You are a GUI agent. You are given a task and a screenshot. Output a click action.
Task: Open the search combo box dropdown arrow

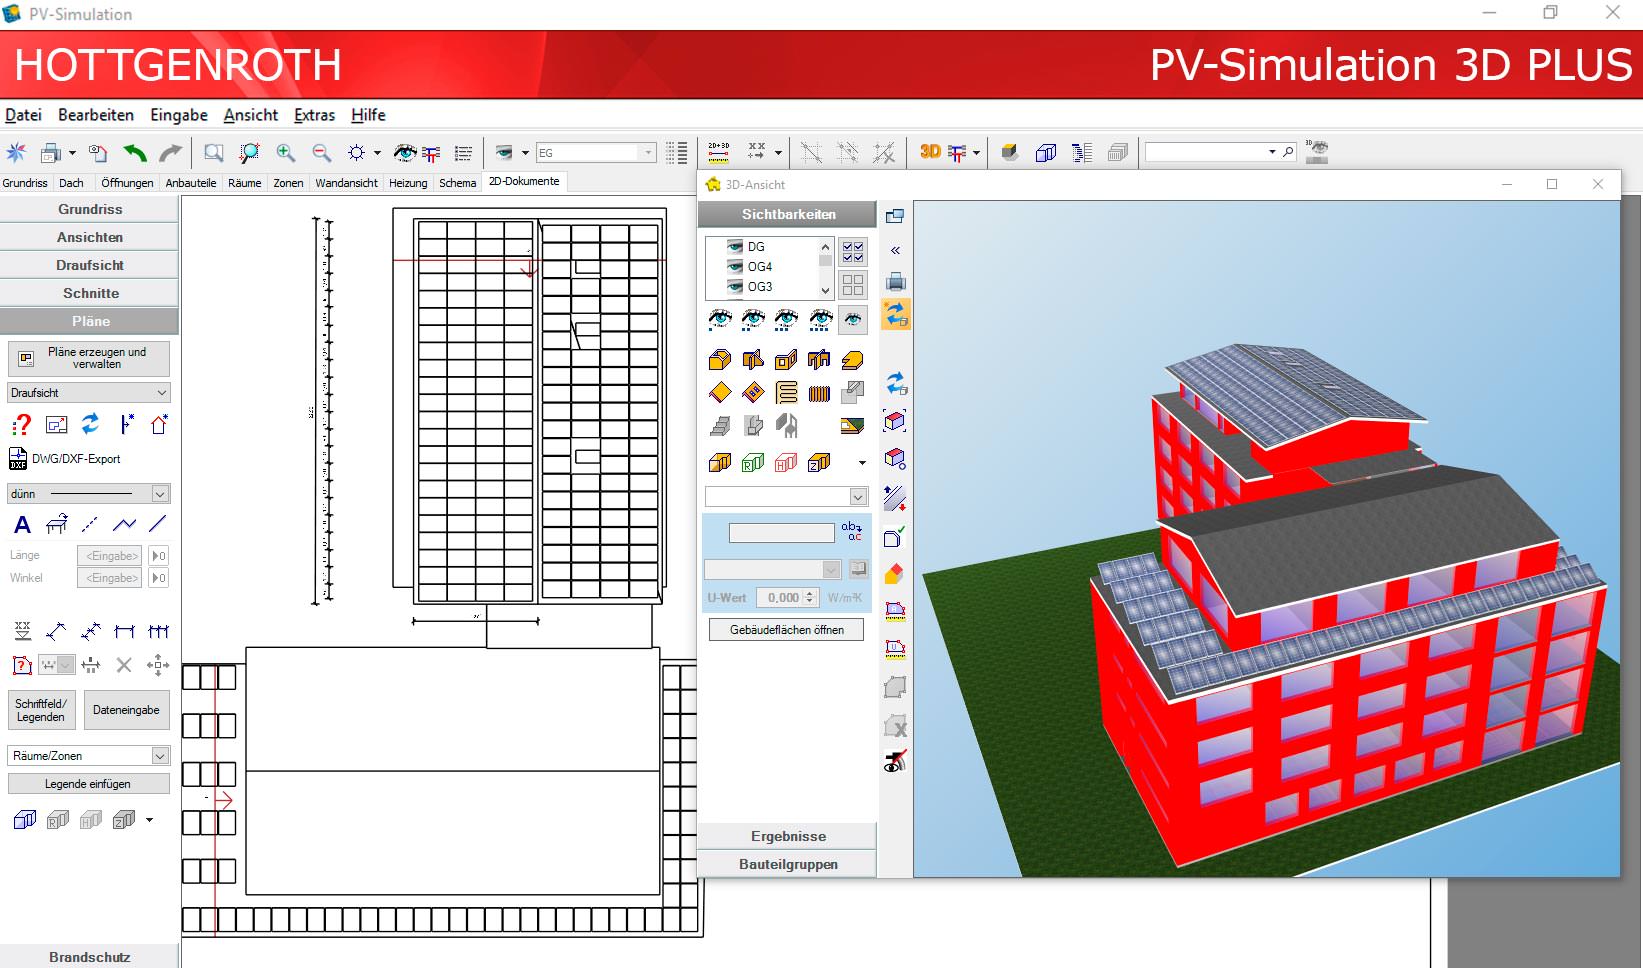pyautogui.click(x=1272, y=152)
